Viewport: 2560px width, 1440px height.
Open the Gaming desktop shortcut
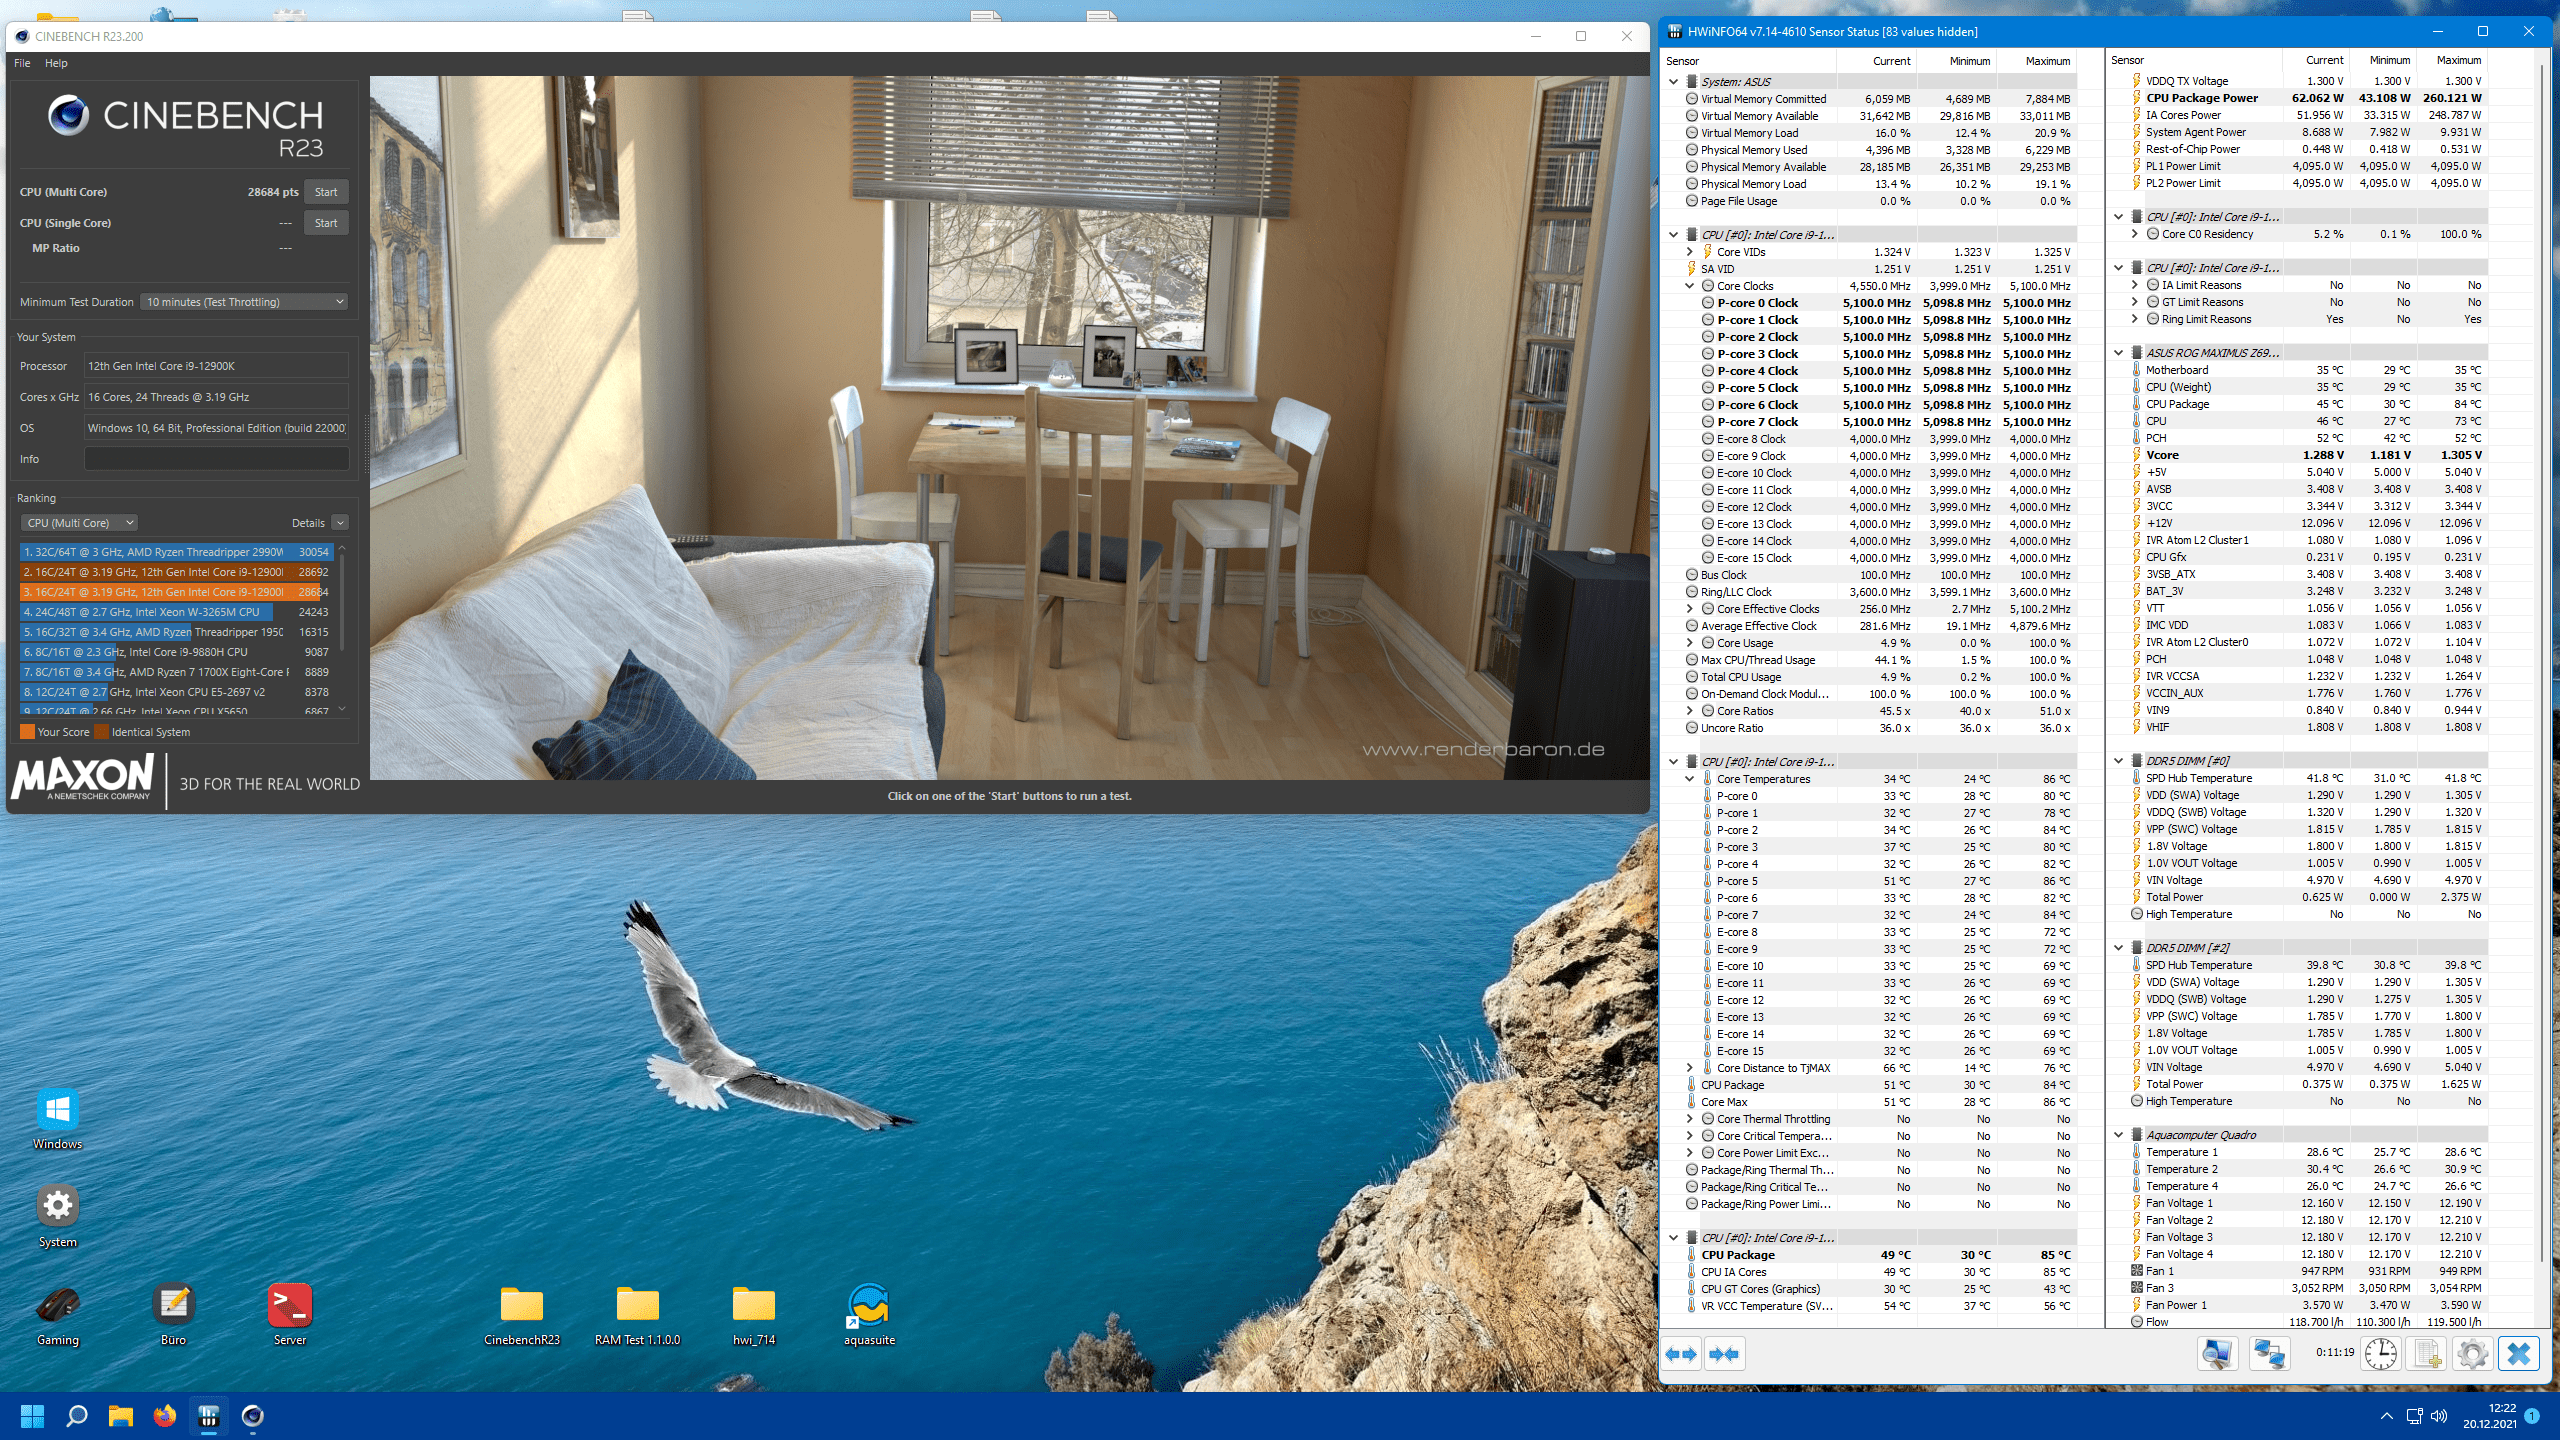click(x=58, y=1314)
